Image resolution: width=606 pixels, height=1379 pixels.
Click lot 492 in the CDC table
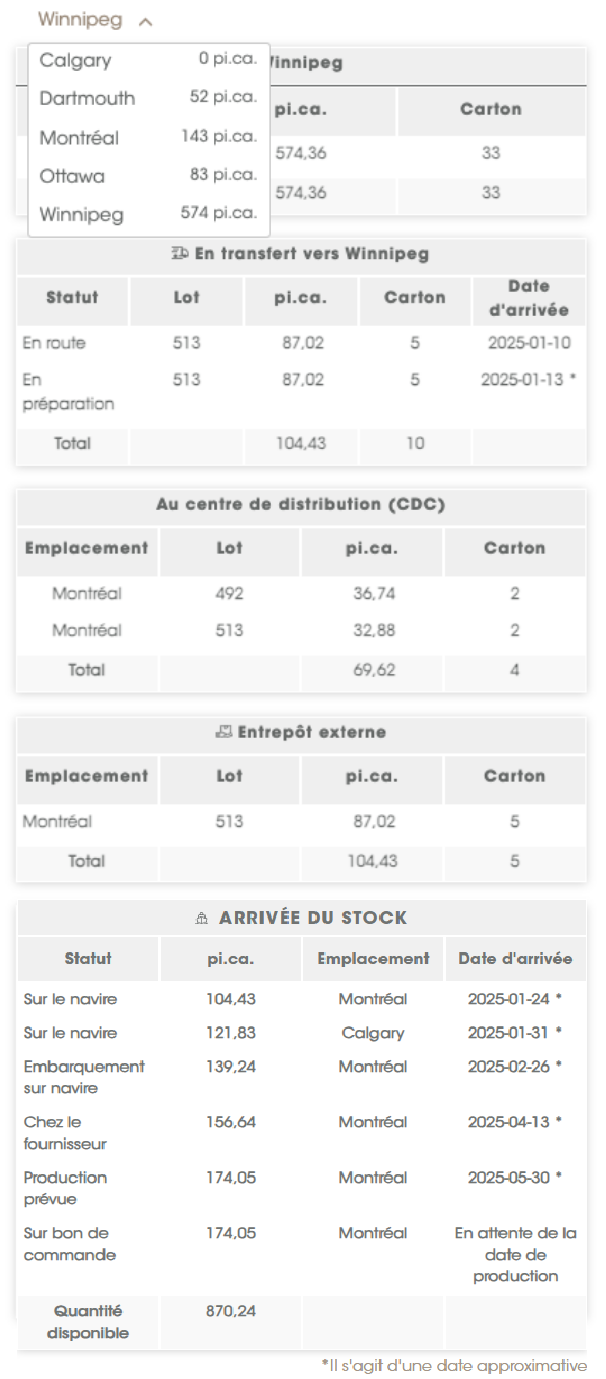point(229,594)
